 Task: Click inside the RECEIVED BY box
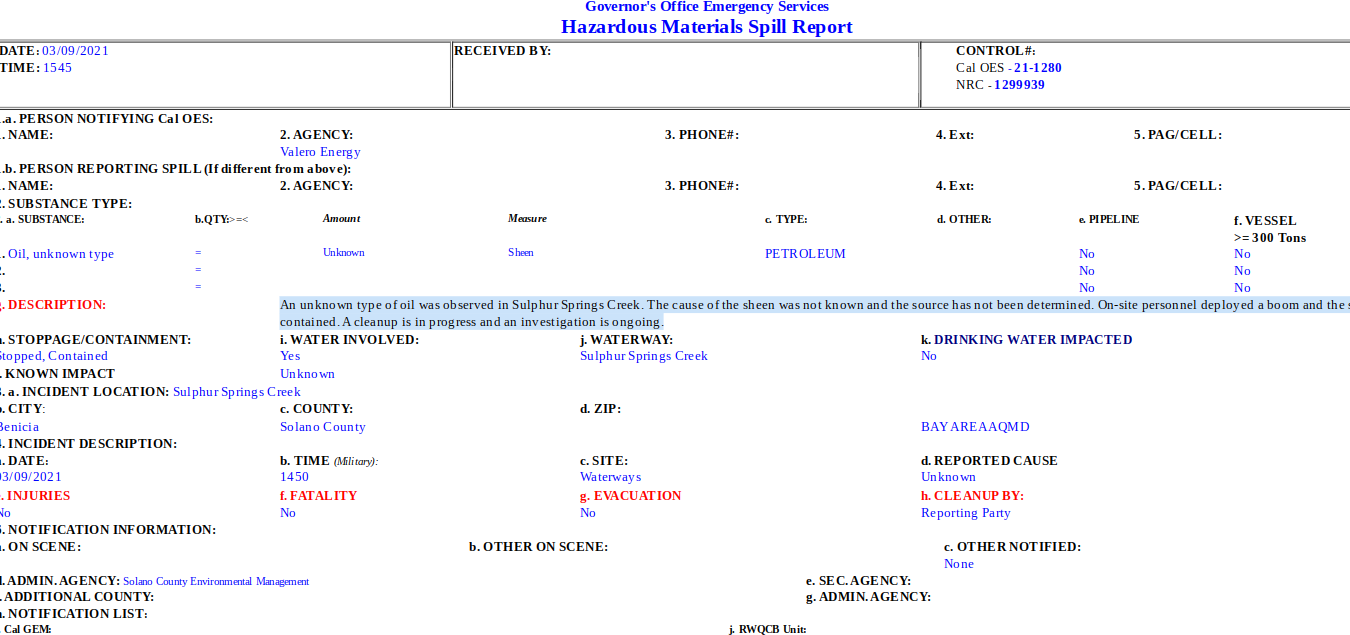[685, 75]
